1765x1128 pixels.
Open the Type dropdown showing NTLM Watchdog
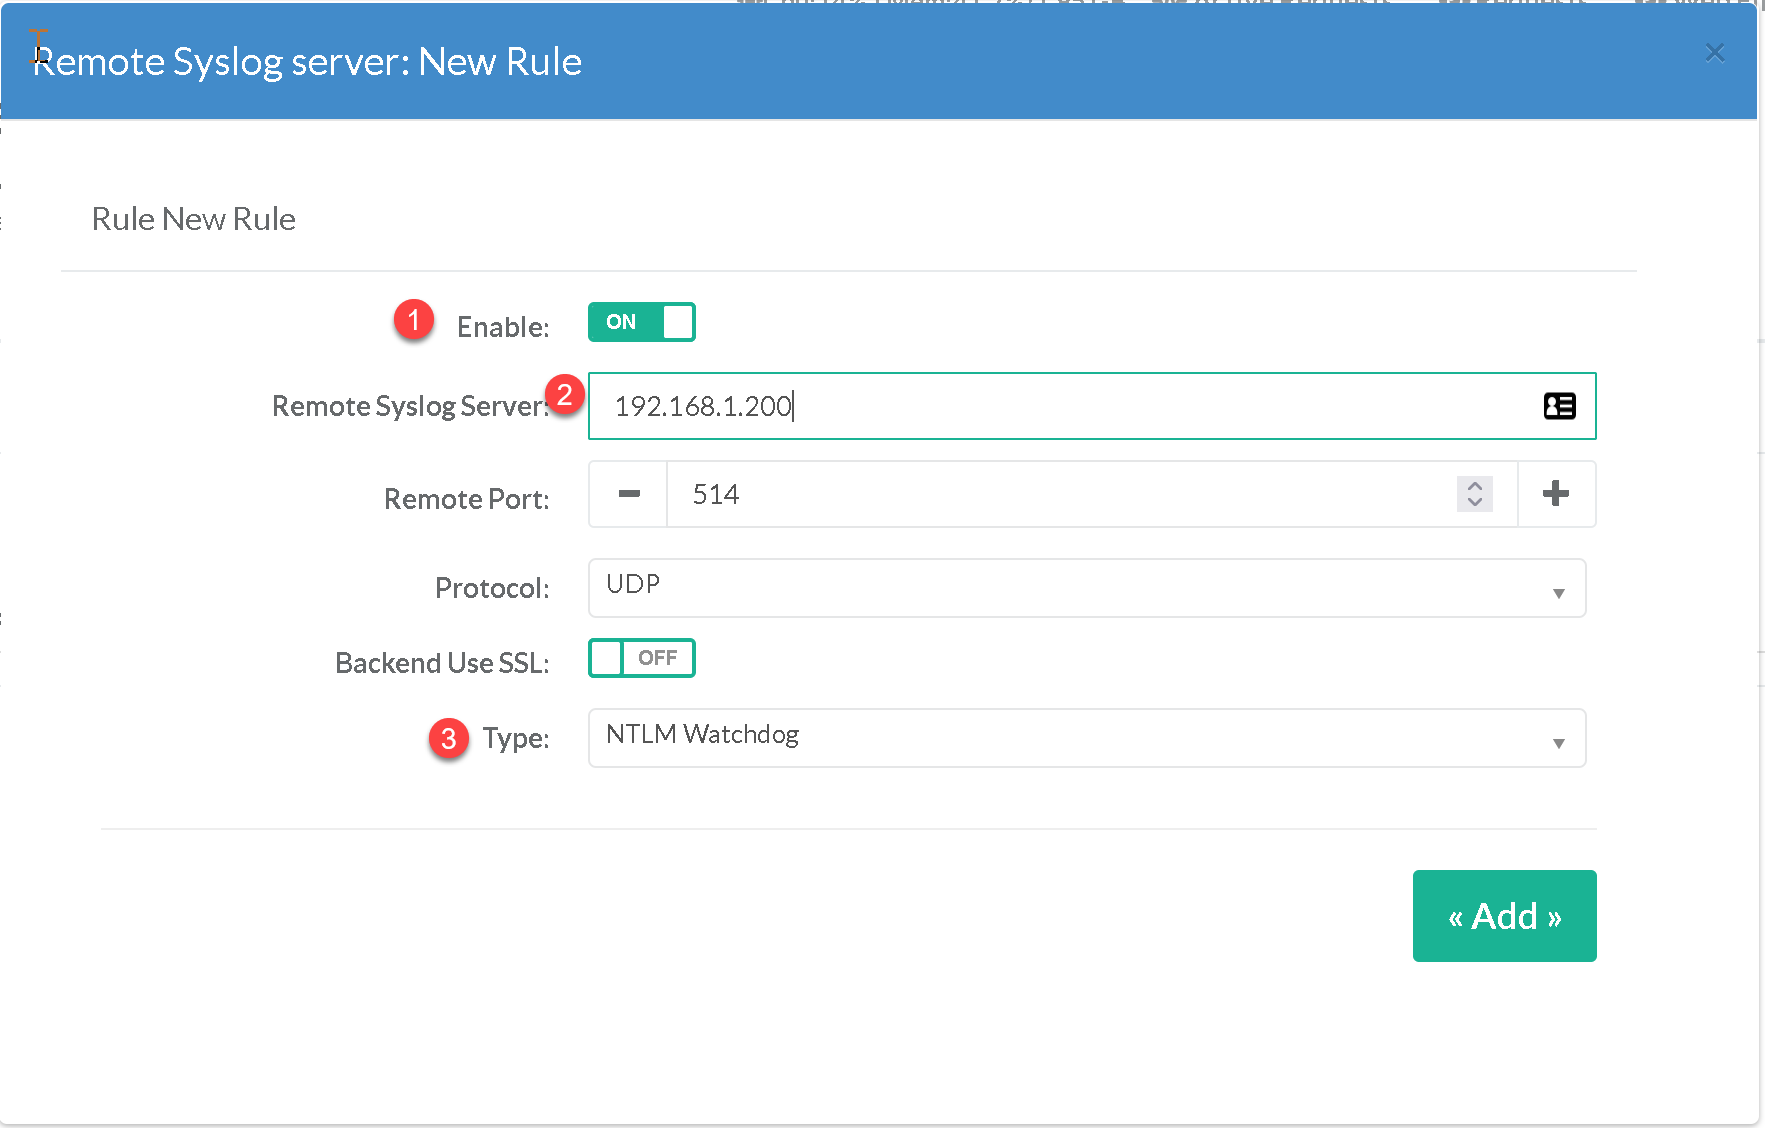(x=1086, y=738)
